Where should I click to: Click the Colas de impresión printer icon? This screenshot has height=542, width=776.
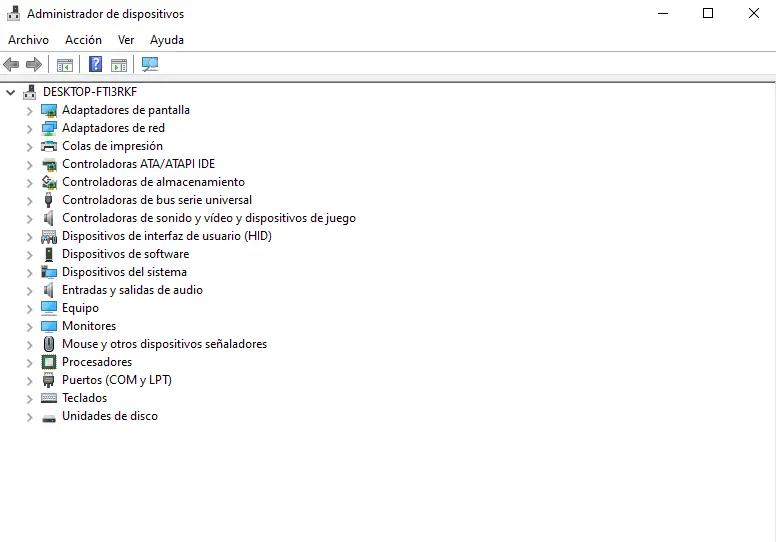49,146
